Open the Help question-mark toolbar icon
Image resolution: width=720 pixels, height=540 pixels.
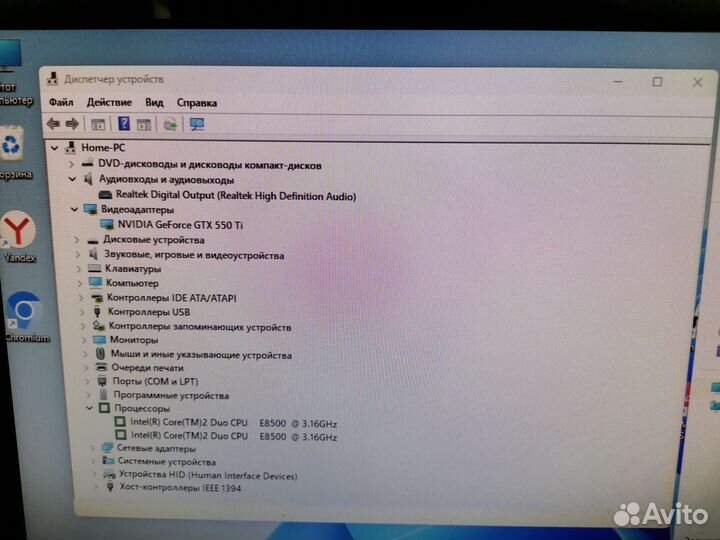[x=124, y=123]
